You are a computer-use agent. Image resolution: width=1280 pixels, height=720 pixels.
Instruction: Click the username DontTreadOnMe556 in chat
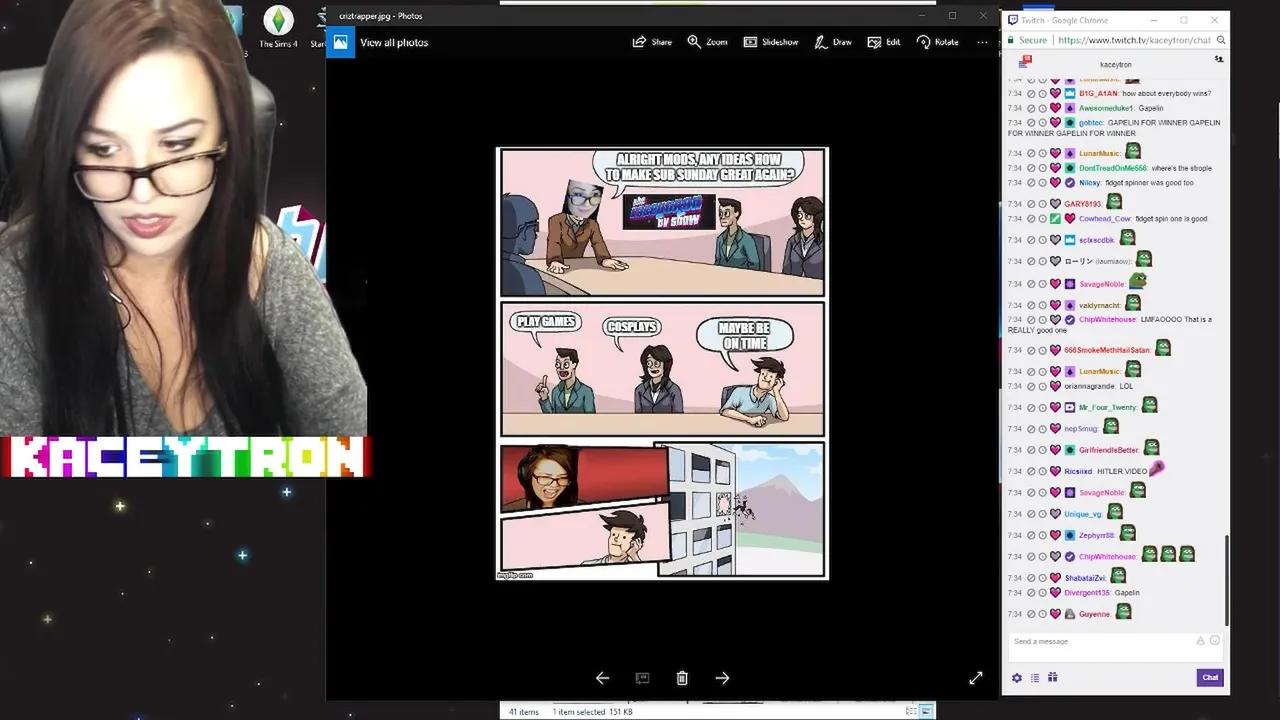tap(1113, 168)
